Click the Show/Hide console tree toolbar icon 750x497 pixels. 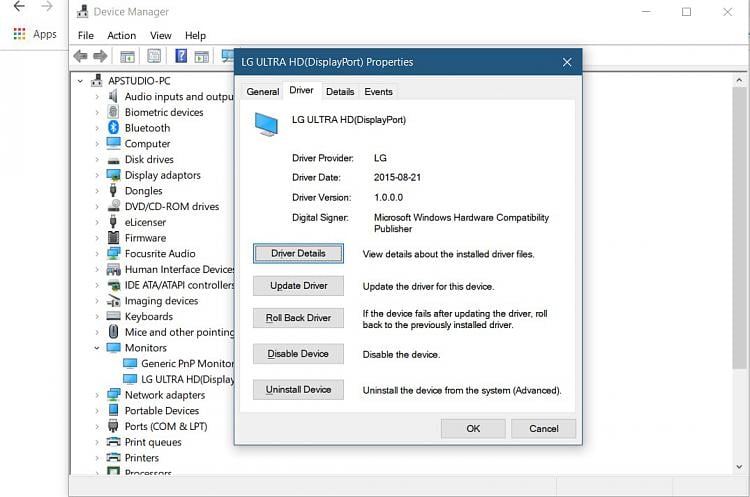[127, 56]
